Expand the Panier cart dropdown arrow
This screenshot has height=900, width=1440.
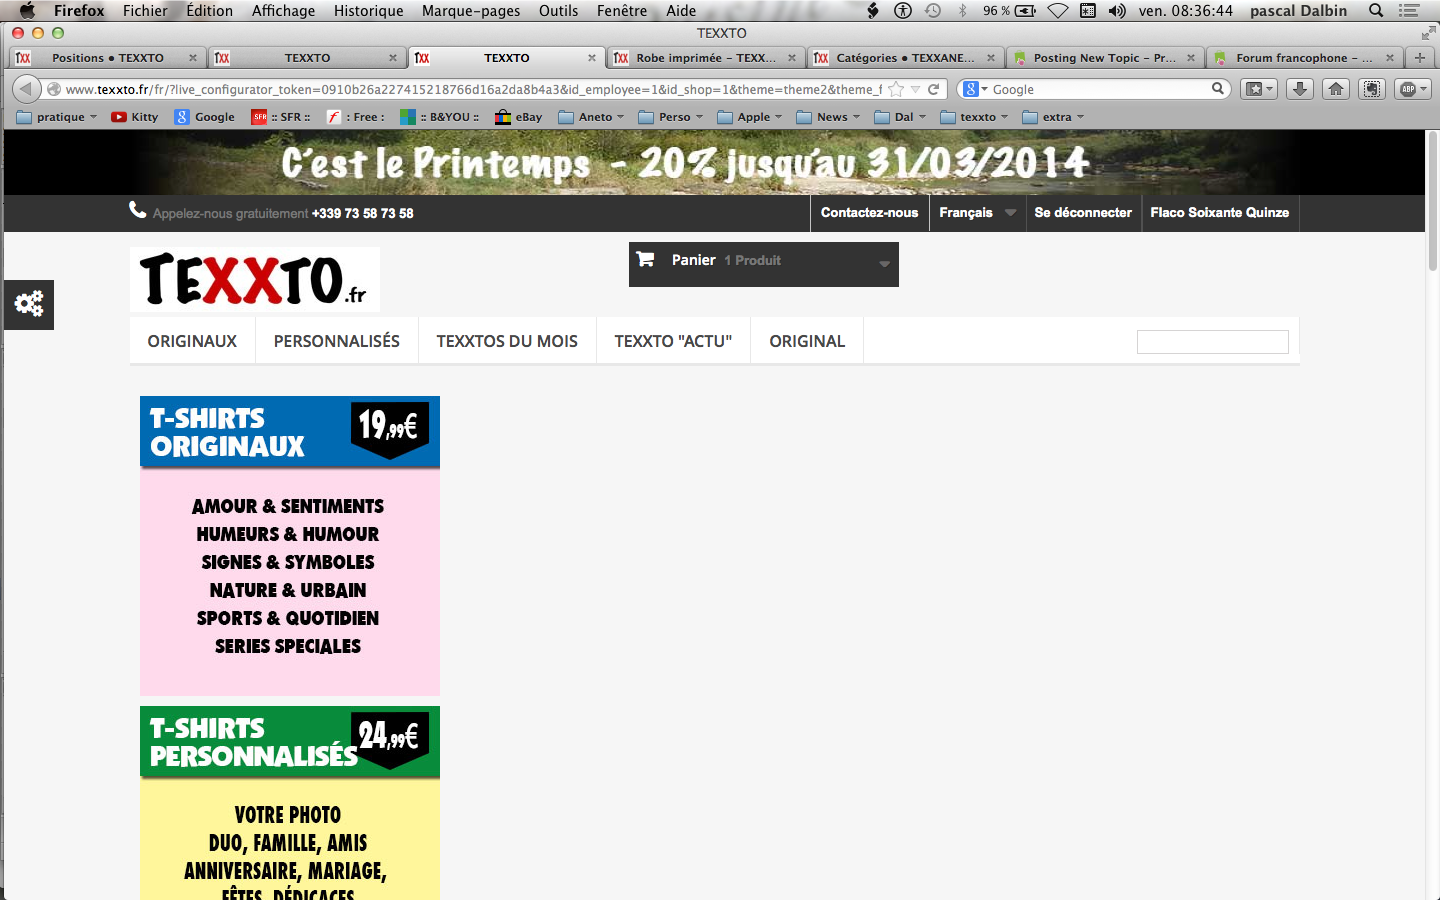[884, 264]
